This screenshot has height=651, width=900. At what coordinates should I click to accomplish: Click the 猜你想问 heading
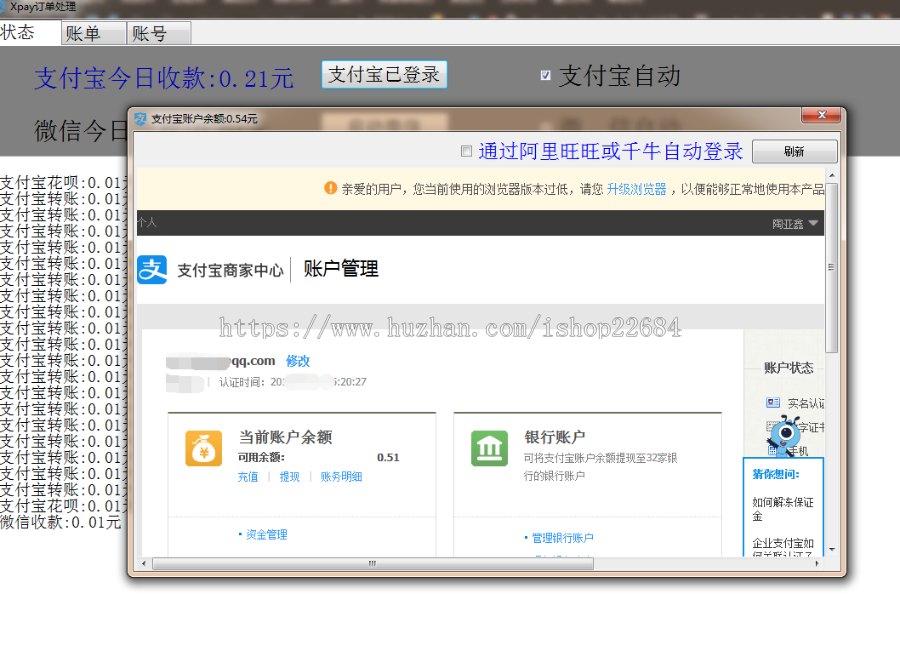[x=776, y=474]
